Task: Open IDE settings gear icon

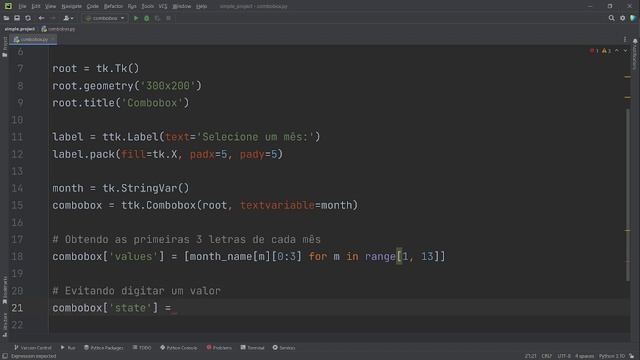Action: (x=622, y=18)
